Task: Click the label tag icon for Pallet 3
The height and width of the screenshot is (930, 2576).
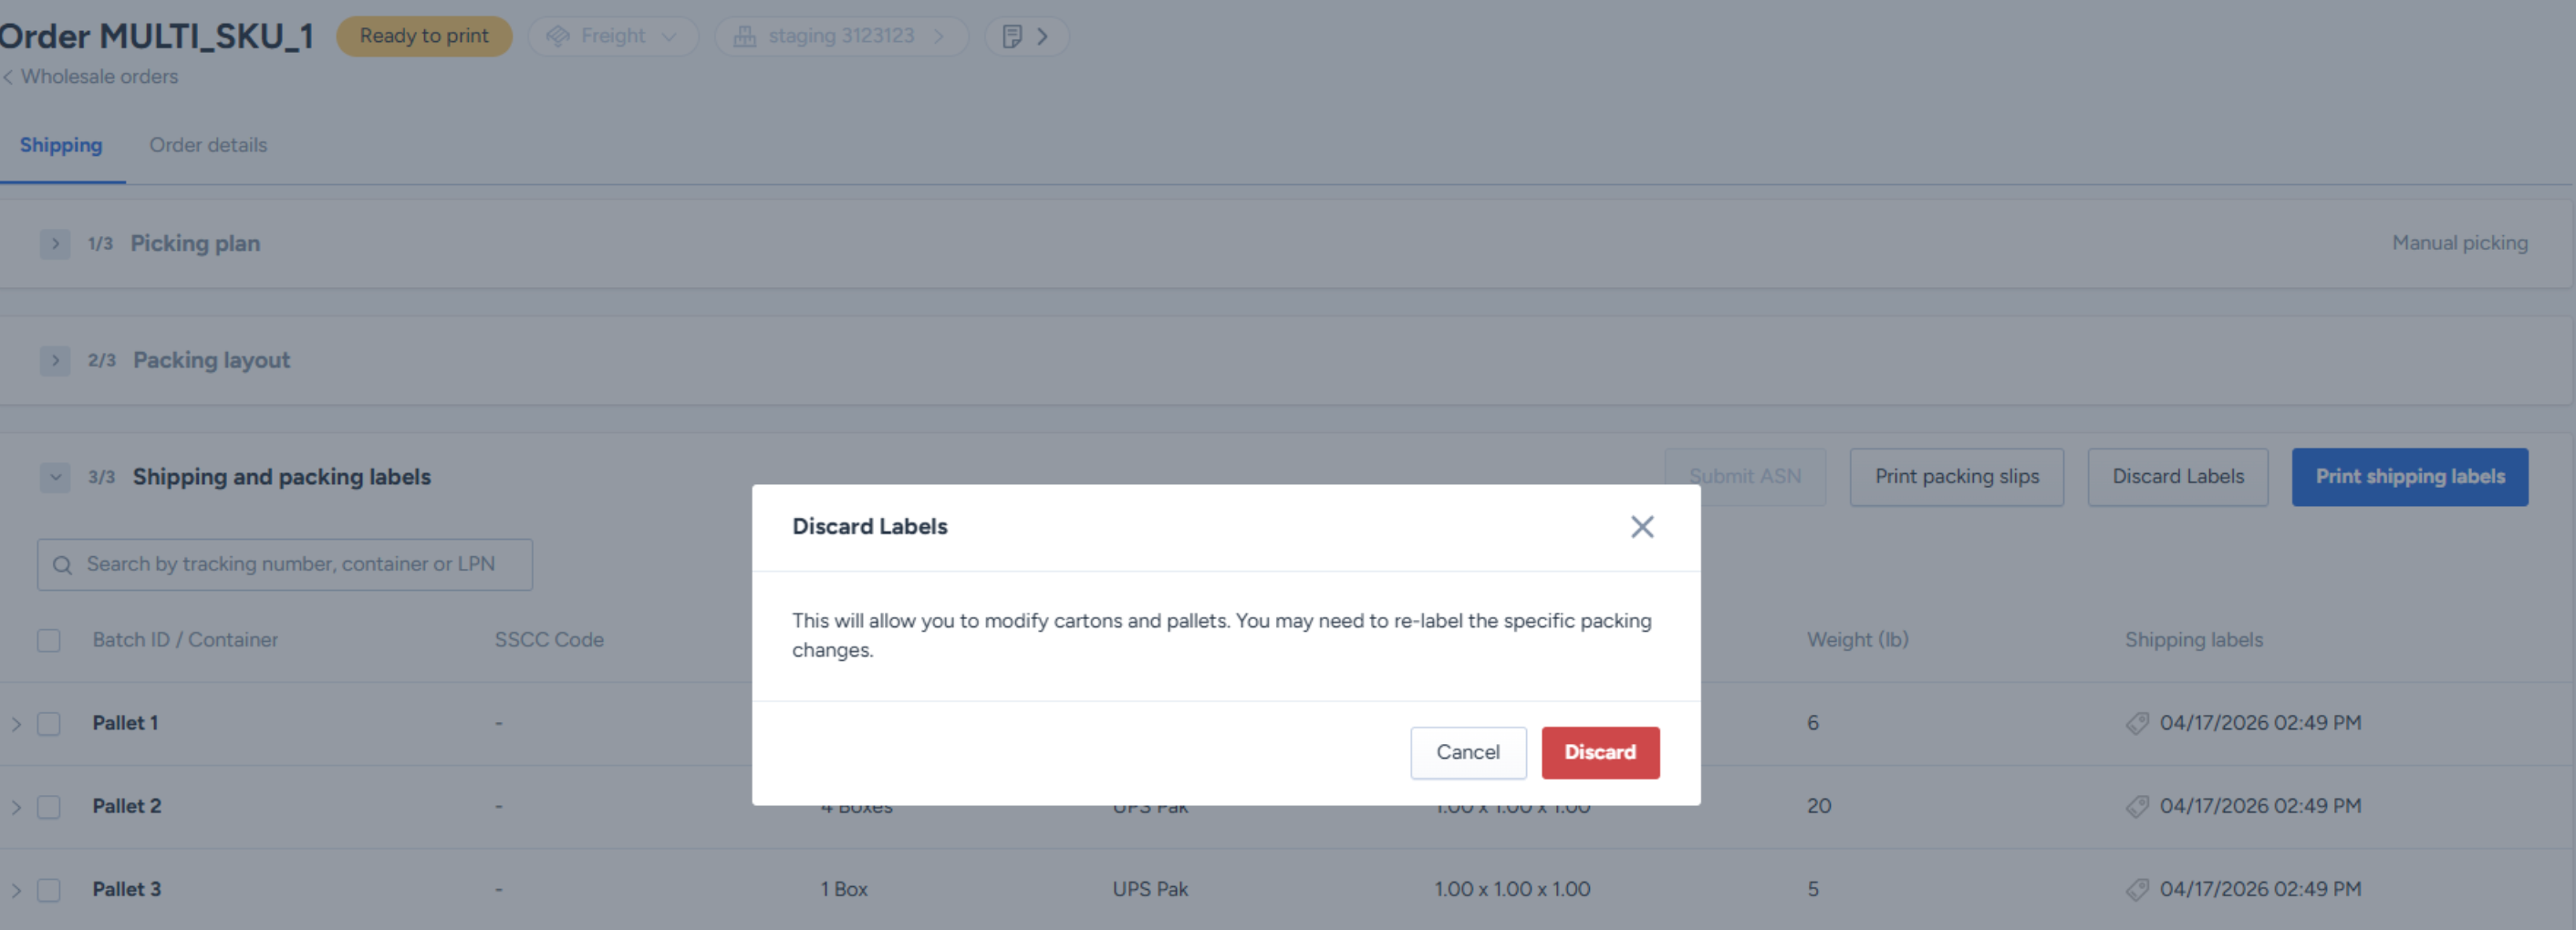Action: [2136, 889]
